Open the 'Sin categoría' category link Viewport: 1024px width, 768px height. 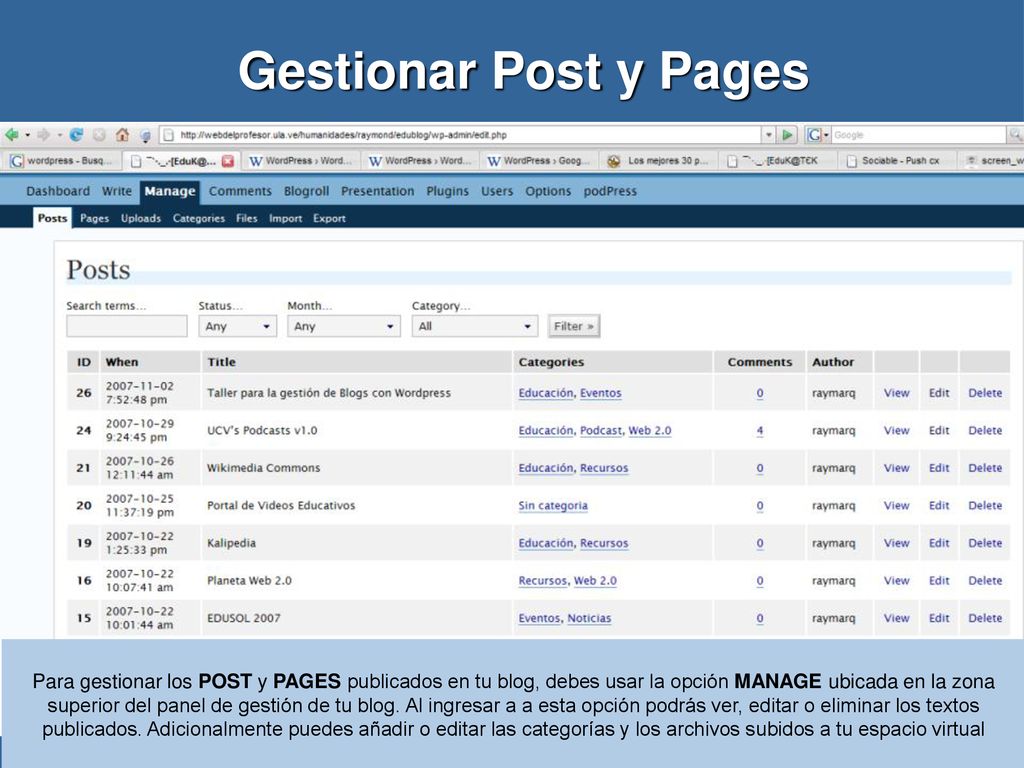point(552,505)
